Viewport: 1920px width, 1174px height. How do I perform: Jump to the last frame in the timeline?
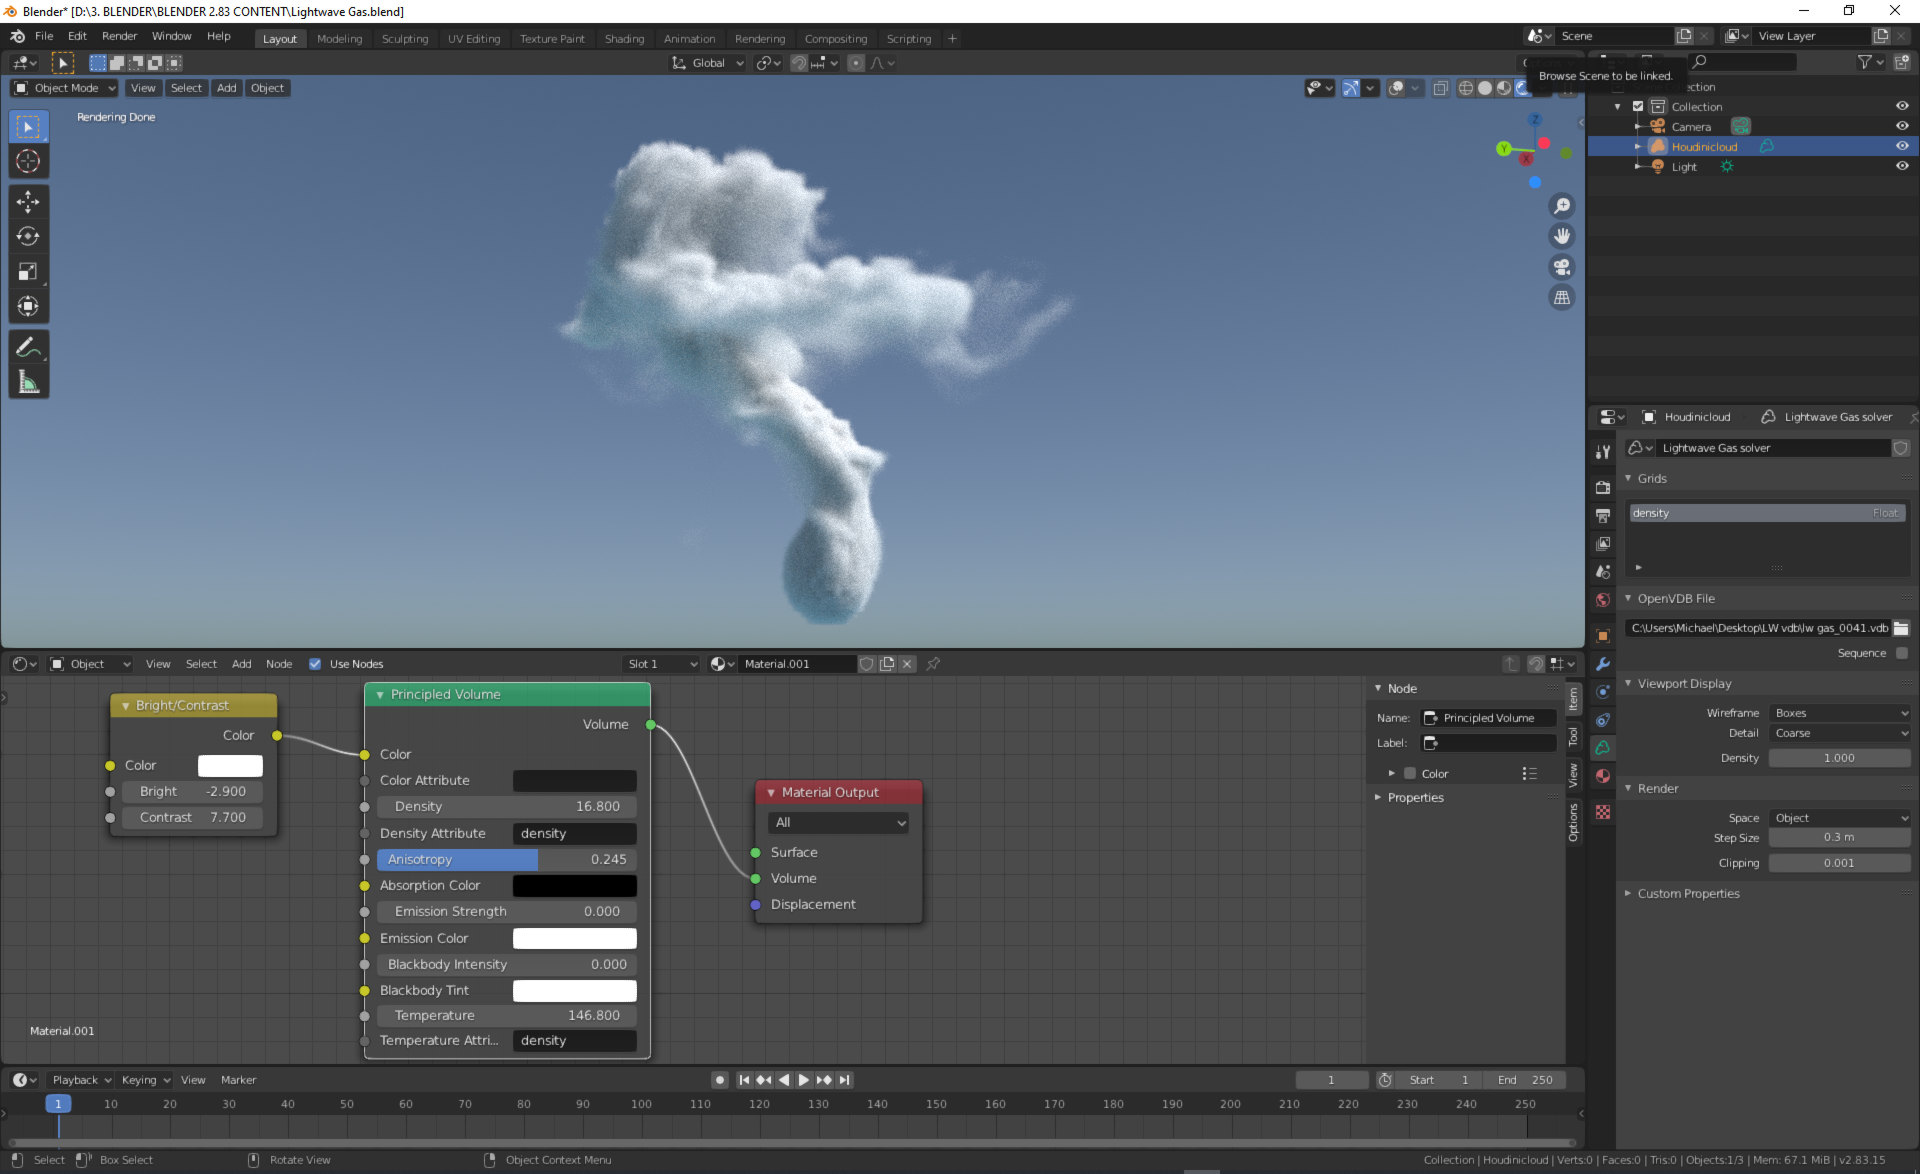click(x=845, y=1080)
